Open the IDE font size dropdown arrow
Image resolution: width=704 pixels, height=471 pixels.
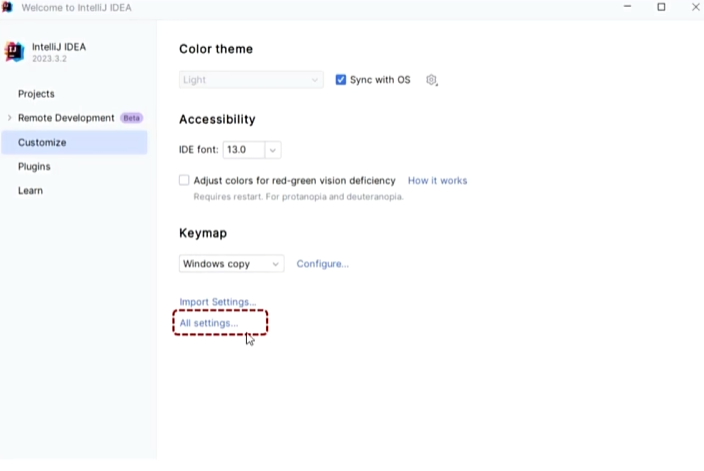point(273,150)
